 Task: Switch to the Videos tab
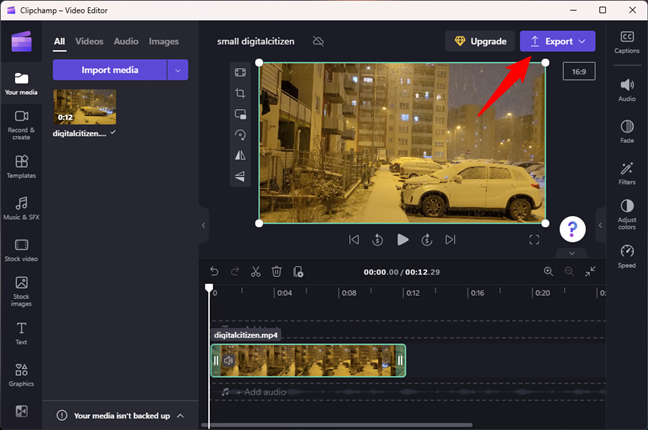tap(89, 41)
